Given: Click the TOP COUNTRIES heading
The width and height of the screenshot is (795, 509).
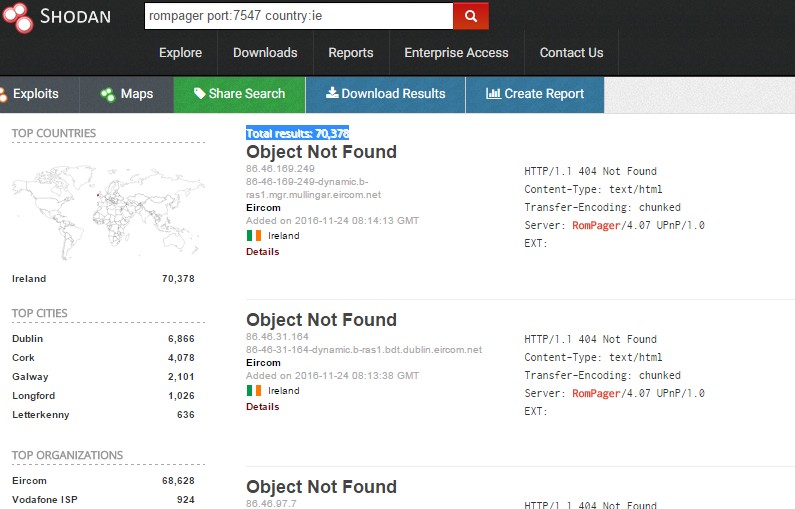Looking at the screenshot, I should (54, 133).
